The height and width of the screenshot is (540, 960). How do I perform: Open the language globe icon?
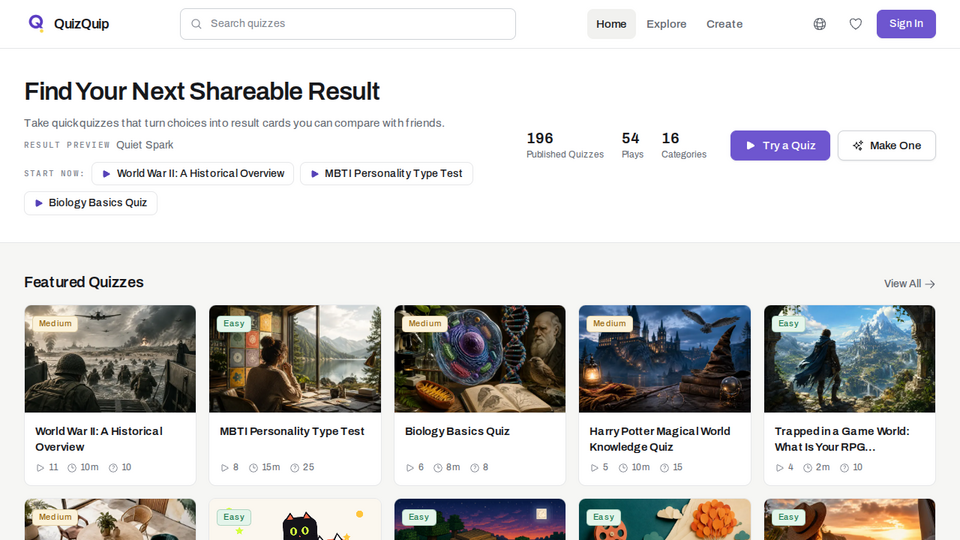point(819,24)
